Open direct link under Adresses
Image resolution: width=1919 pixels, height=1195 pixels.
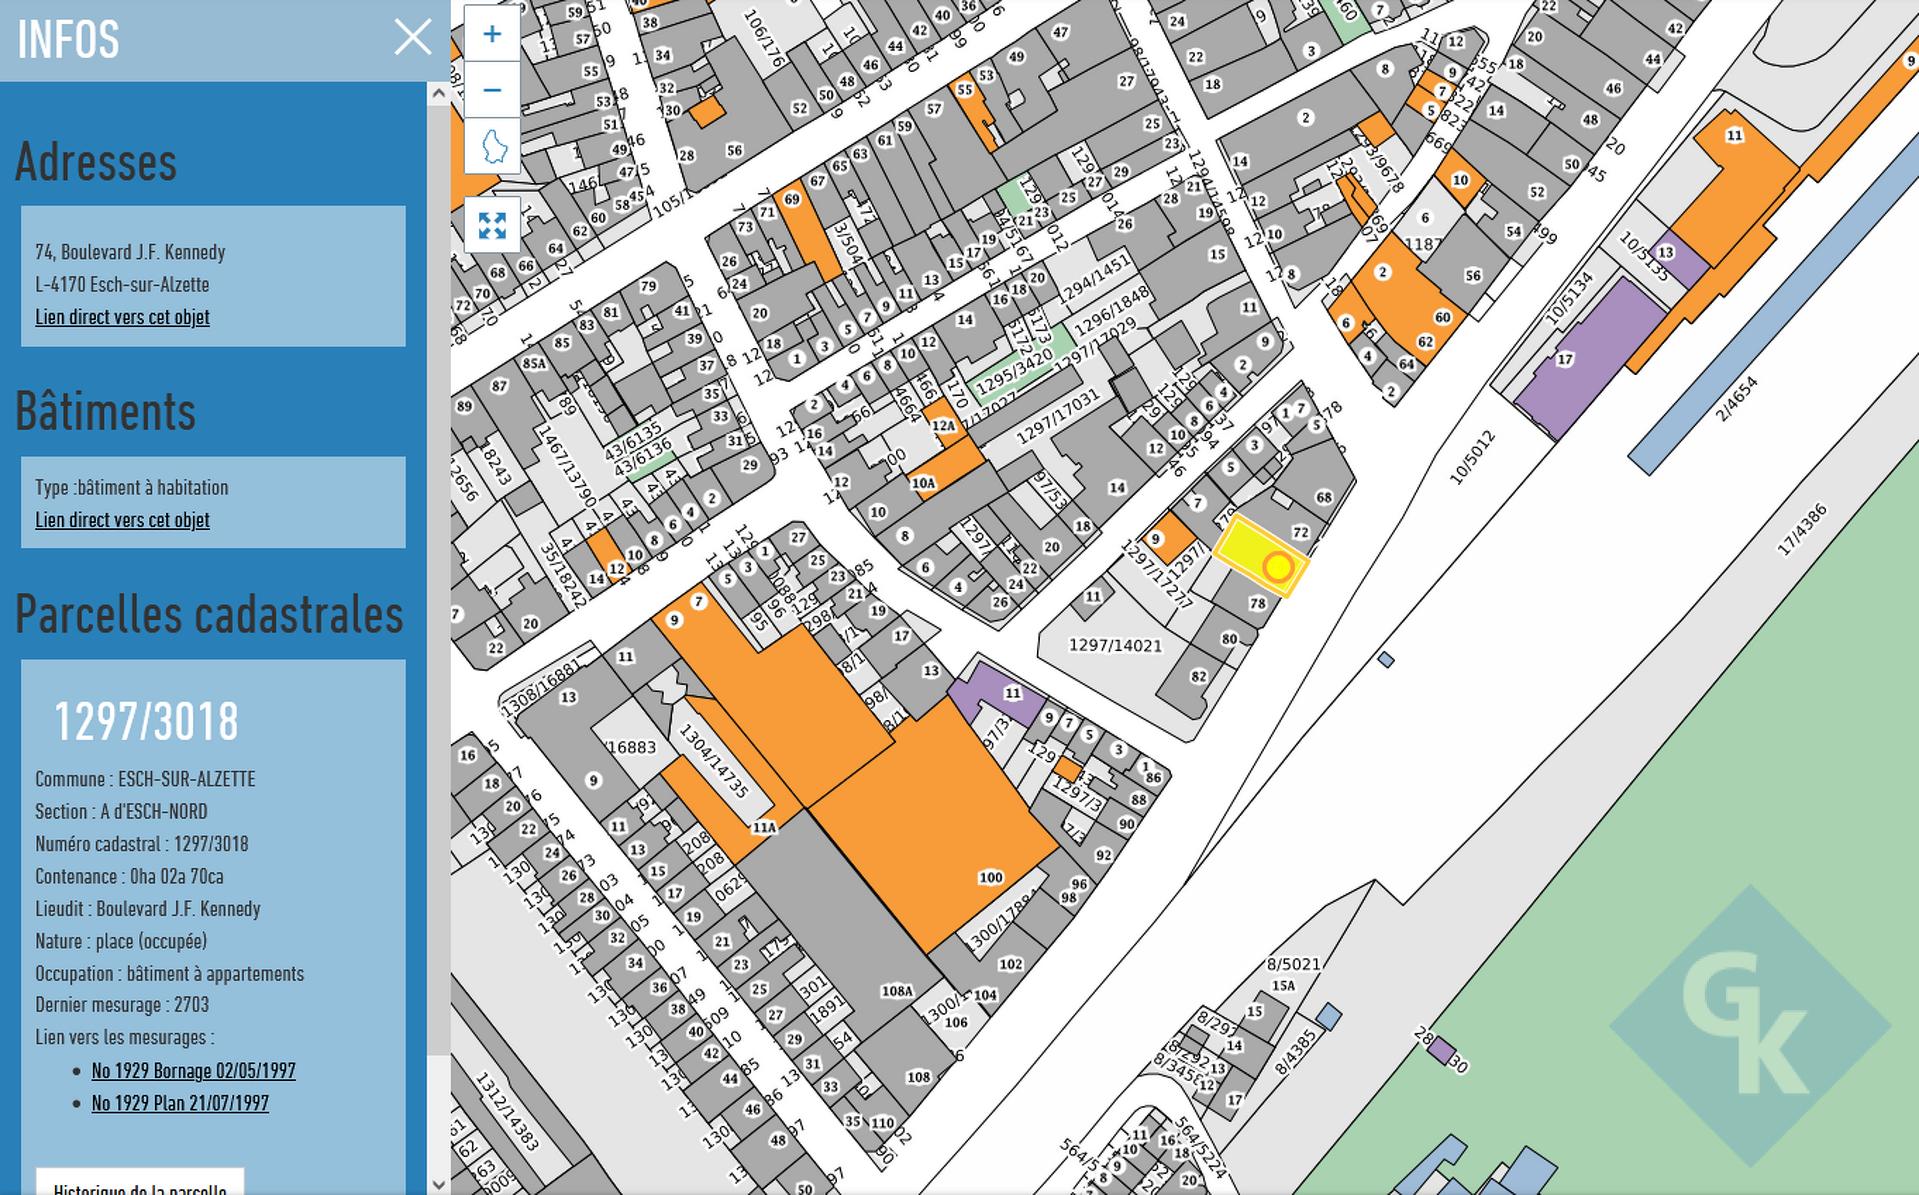pyautogui.click(x=122, y=317)
